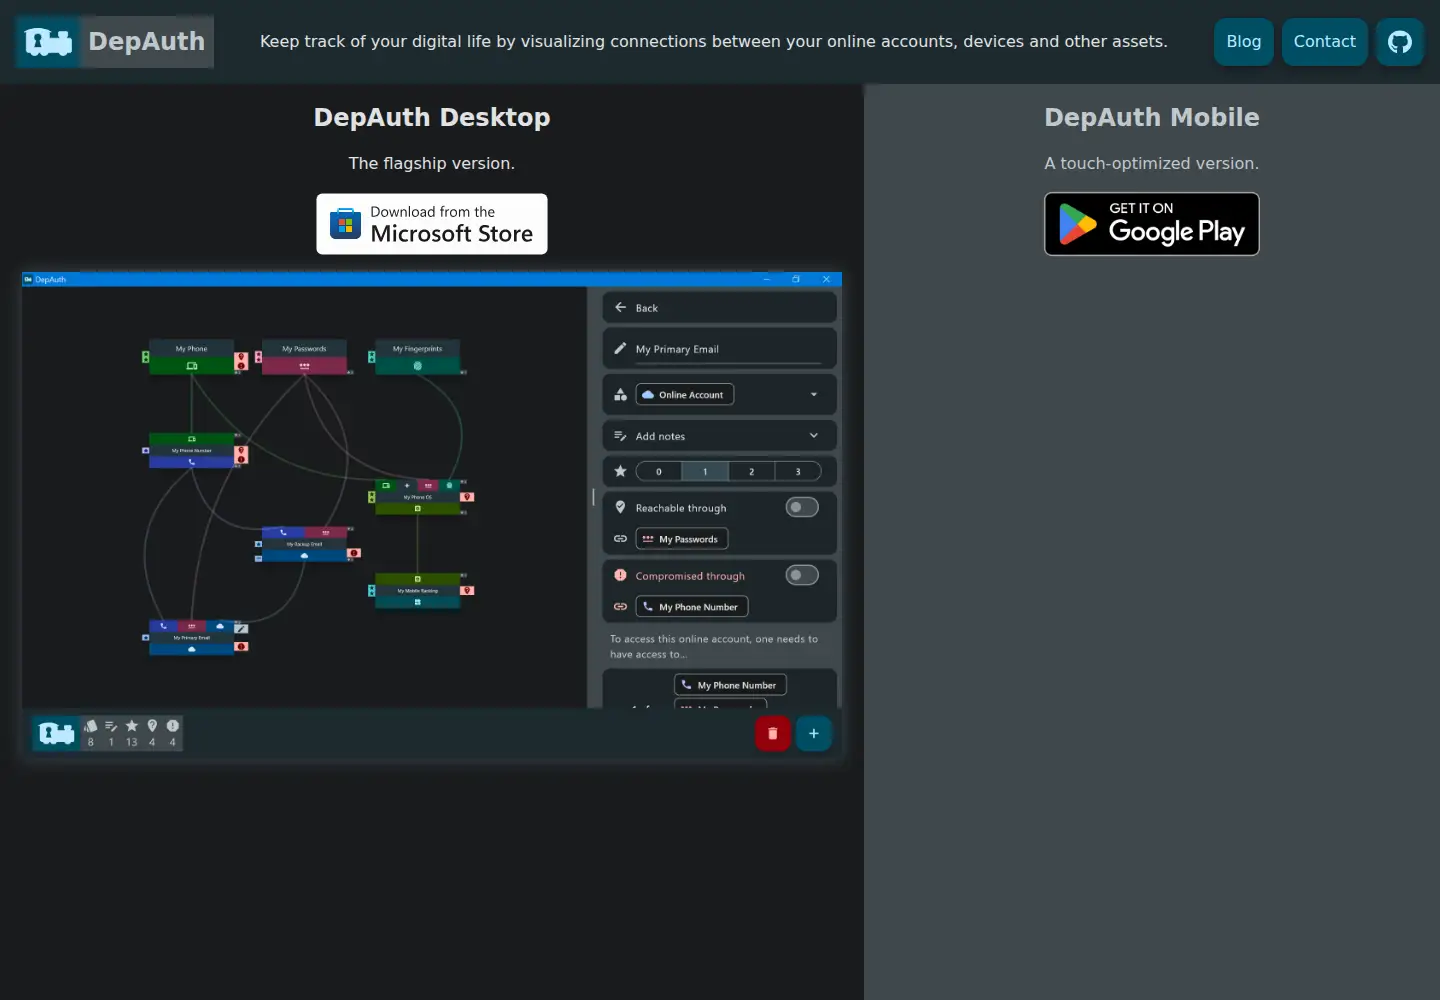The width and height of the screenshot is (1440, 1000).
Task: Click the DepAuth brand name link
Action: pos(147,42)
